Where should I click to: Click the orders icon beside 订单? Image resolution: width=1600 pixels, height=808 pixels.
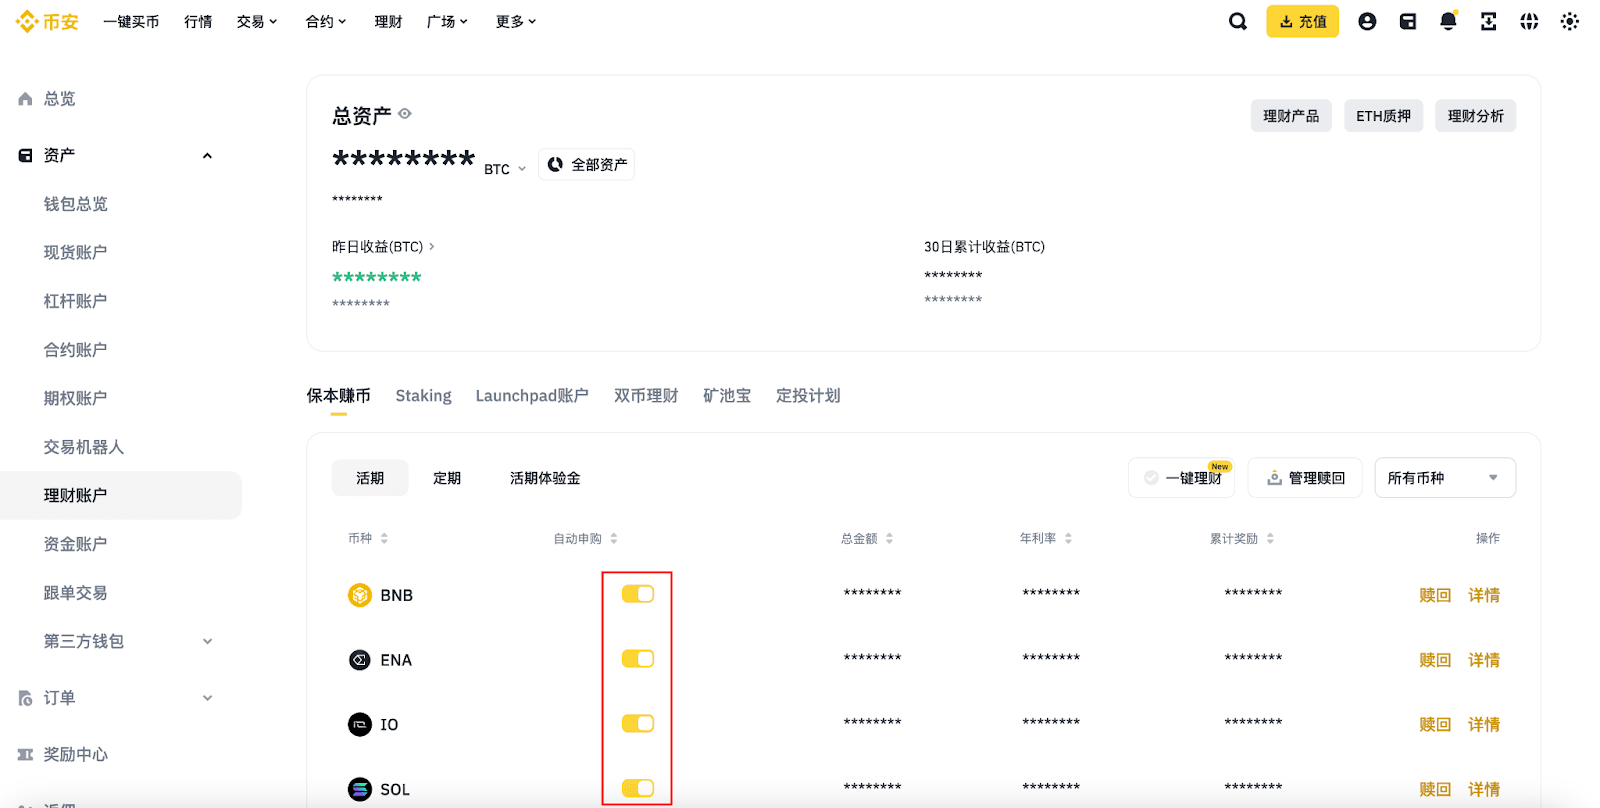coord(26,698)
